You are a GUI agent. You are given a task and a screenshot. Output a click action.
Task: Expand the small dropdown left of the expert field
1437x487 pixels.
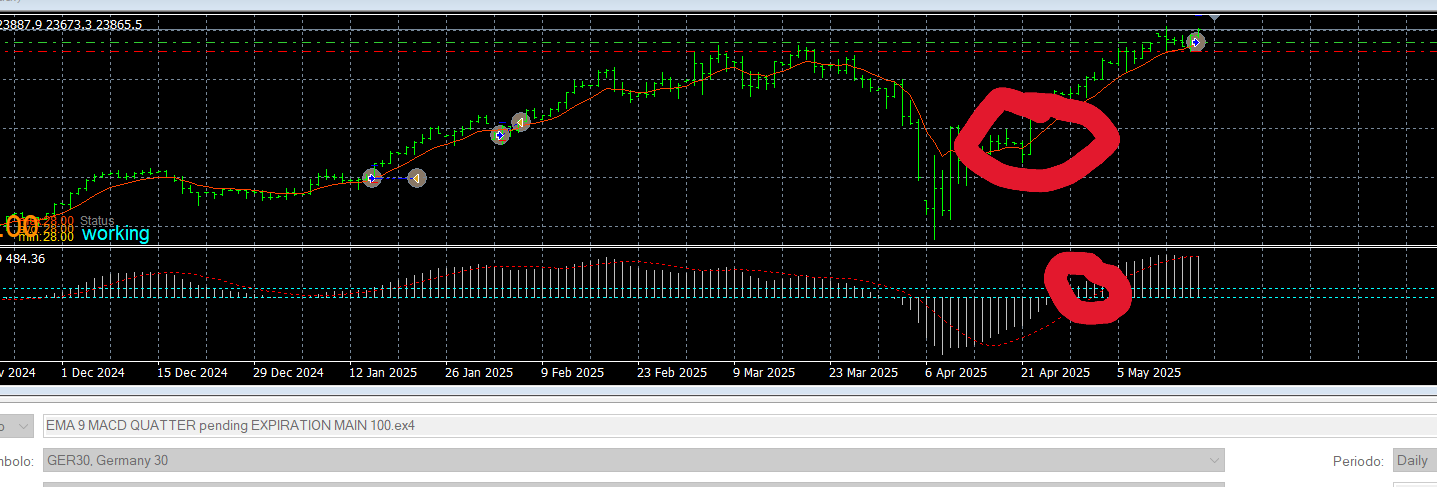click(17, 425)
